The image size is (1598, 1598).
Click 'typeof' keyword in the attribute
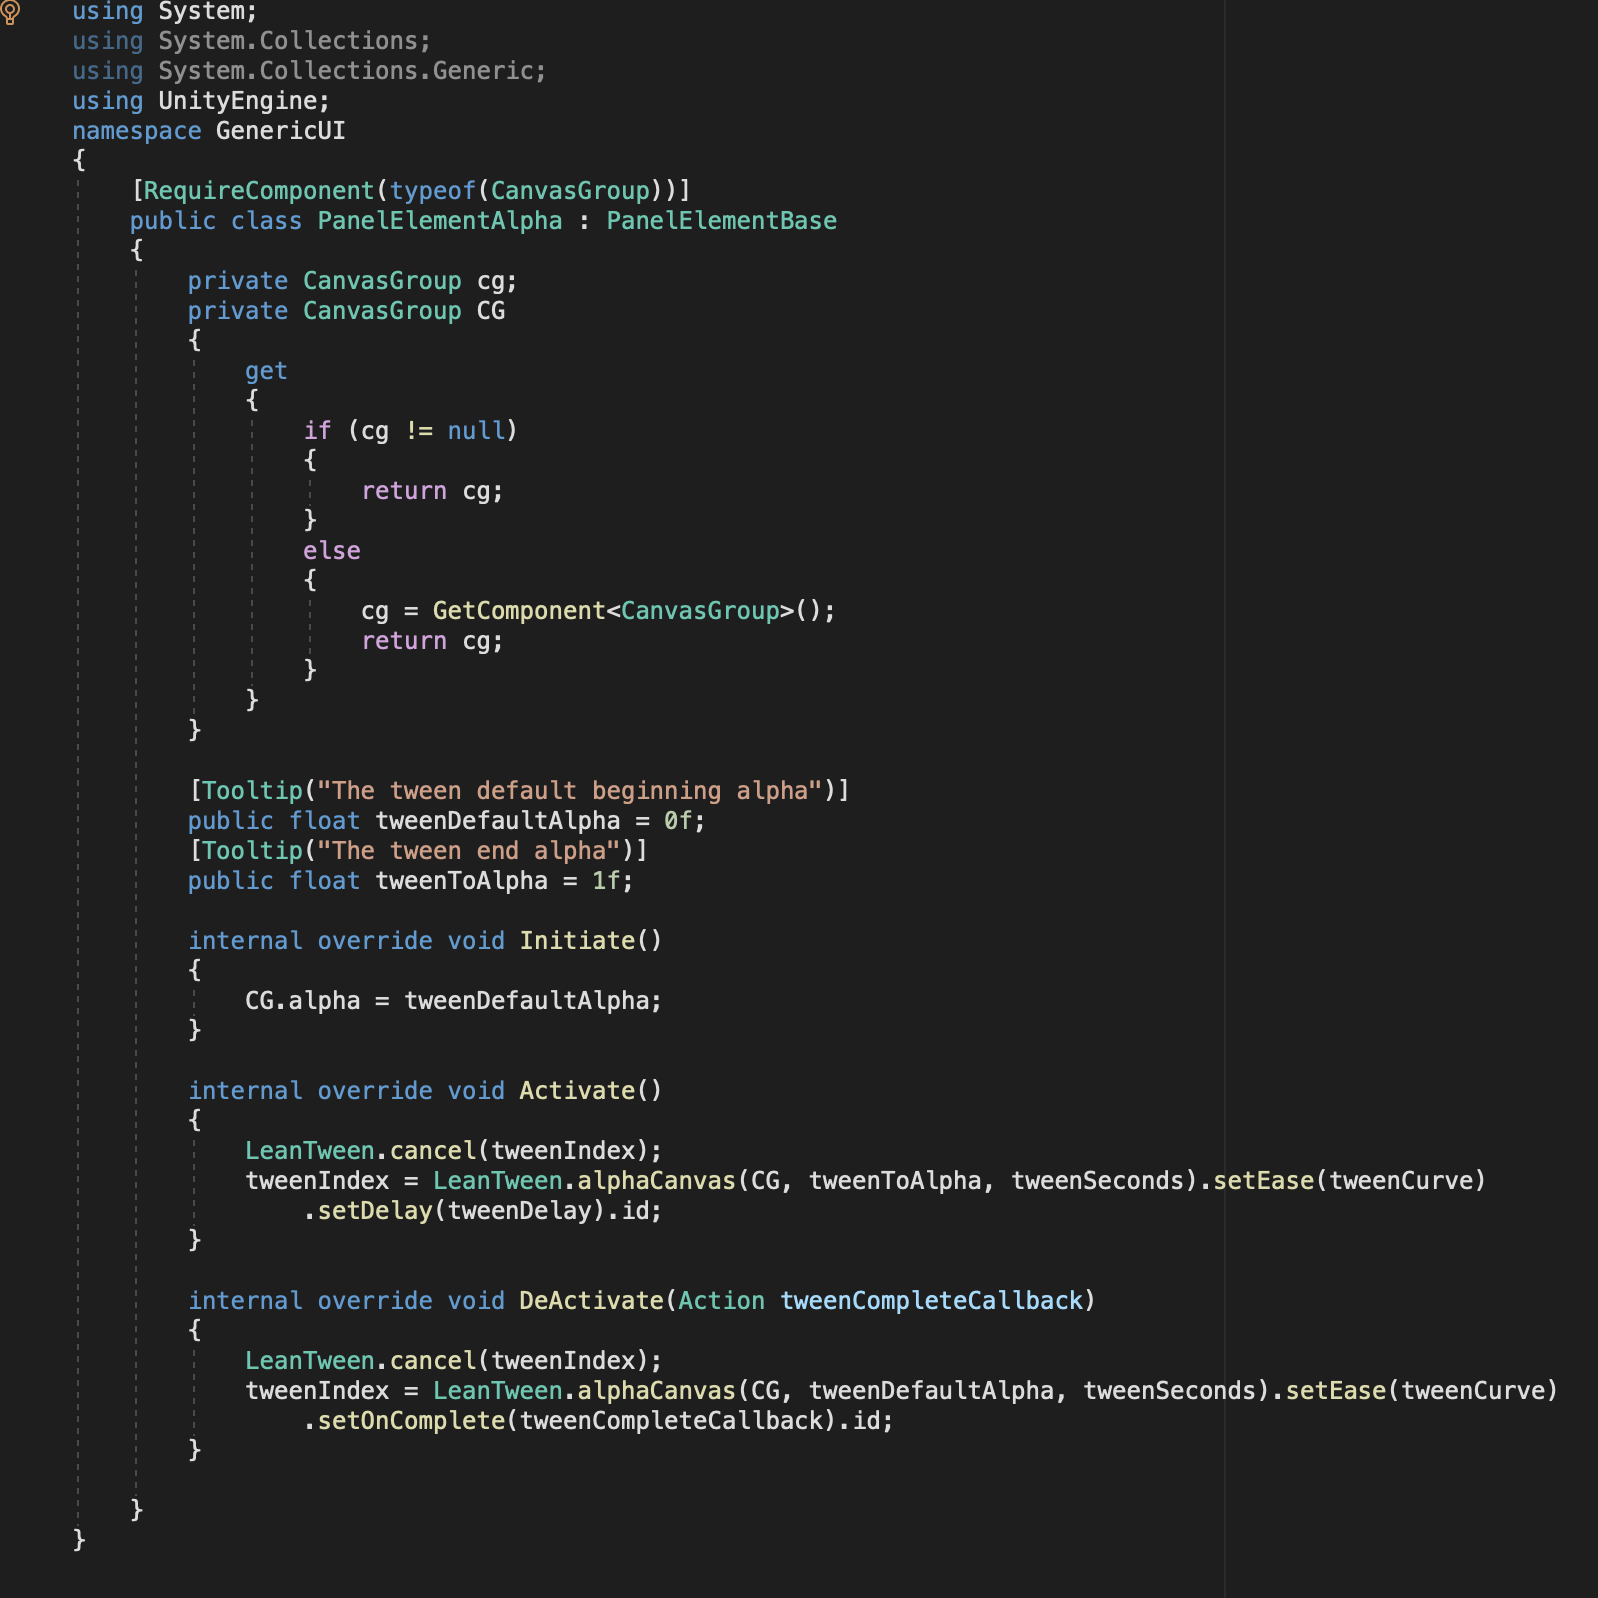[433, 191]
